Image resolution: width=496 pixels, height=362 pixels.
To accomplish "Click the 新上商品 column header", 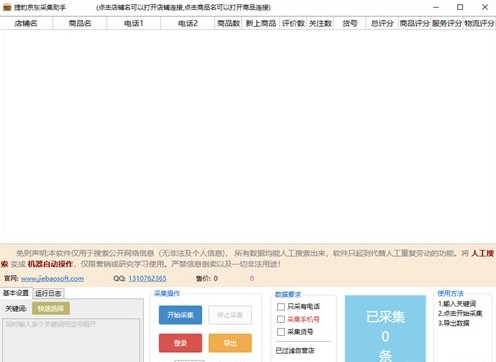I will point(261,23).
